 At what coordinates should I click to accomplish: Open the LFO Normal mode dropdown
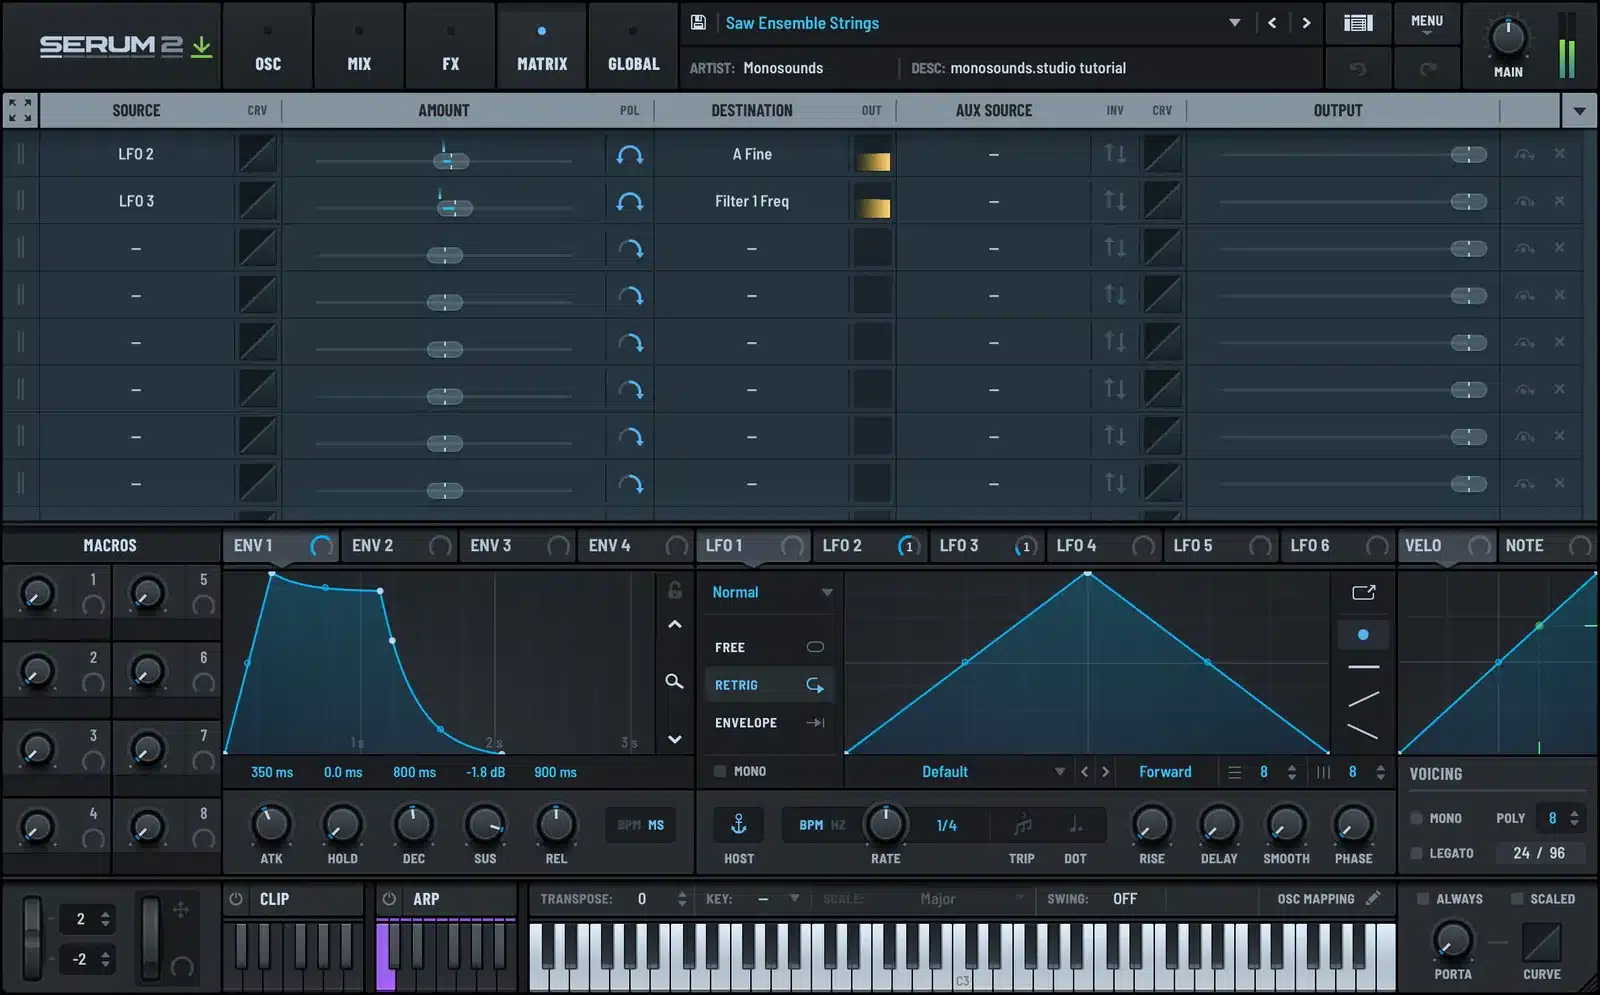(x=772, y=592)
